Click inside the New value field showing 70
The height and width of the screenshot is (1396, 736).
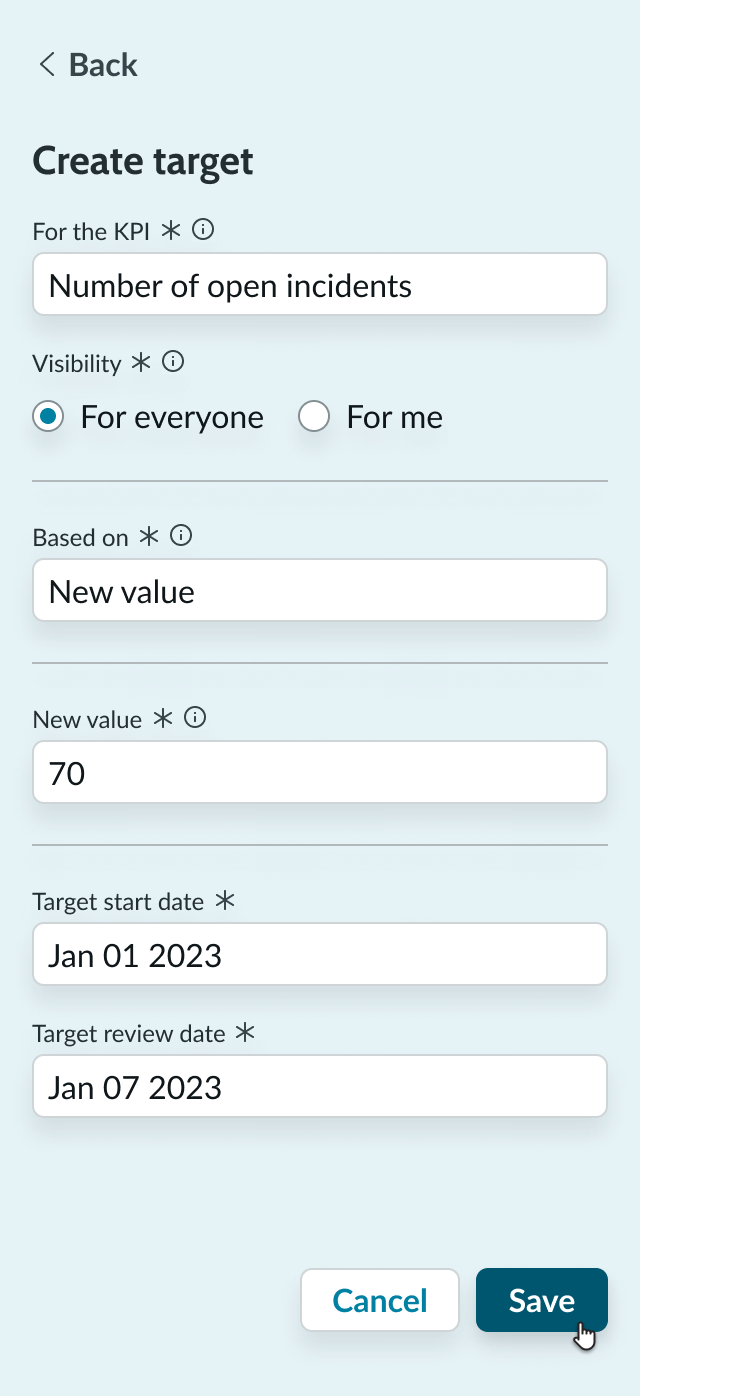coord(320,772)
